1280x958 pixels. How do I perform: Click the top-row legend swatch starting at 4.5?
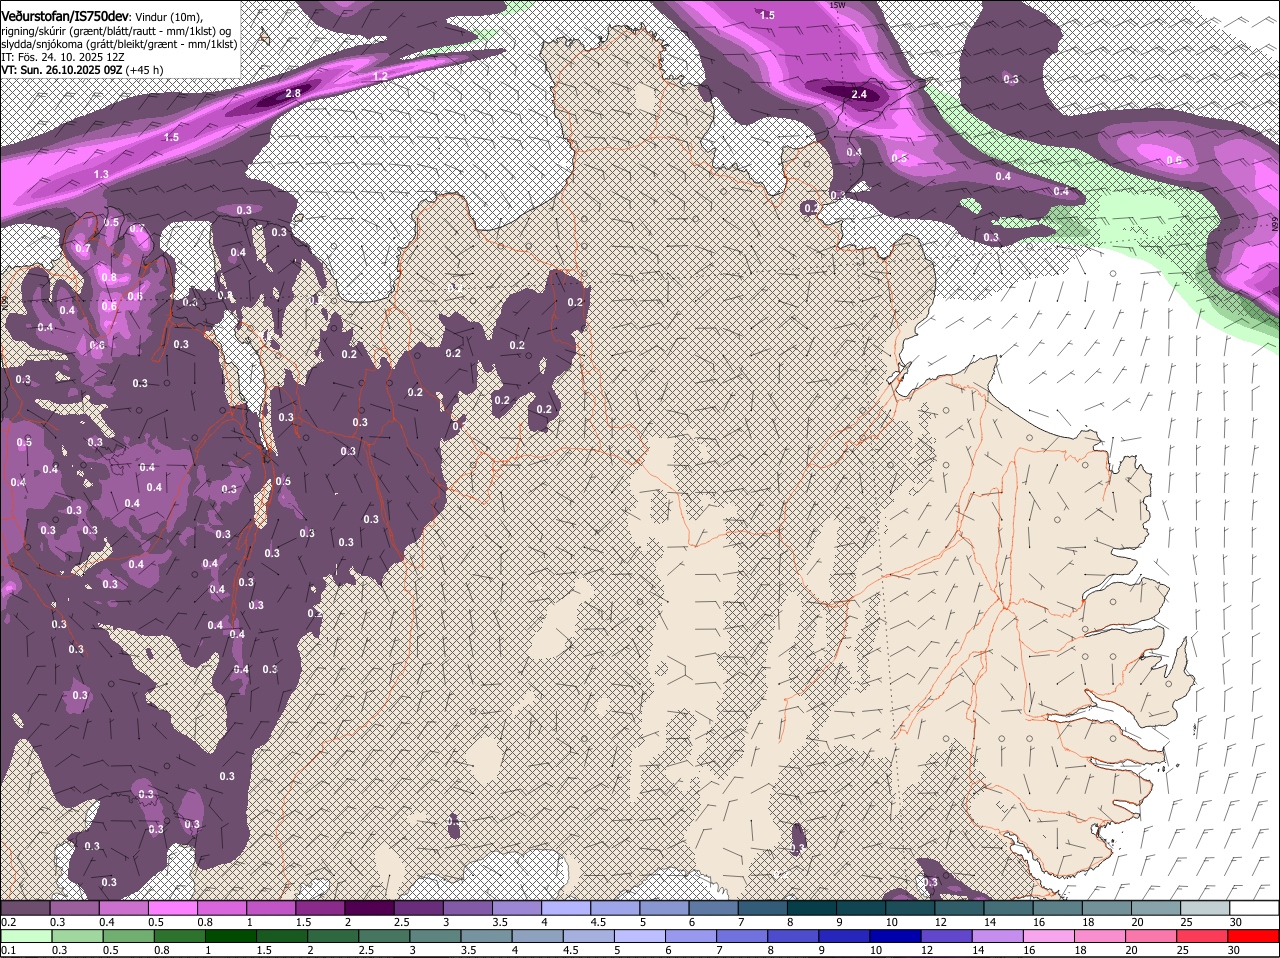pos(615,907)
